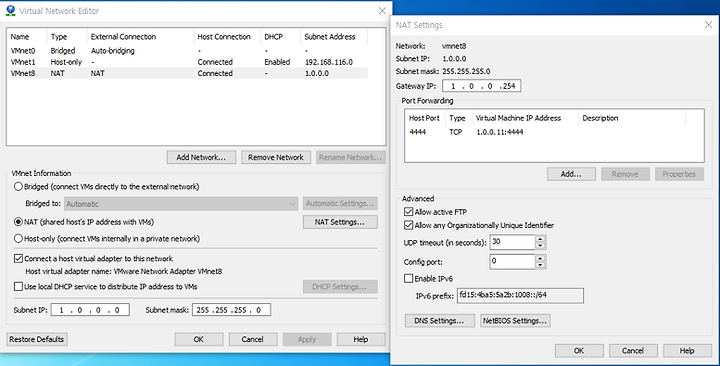
Task: Select the VMnet8 network row
Action: click(188, 73)
